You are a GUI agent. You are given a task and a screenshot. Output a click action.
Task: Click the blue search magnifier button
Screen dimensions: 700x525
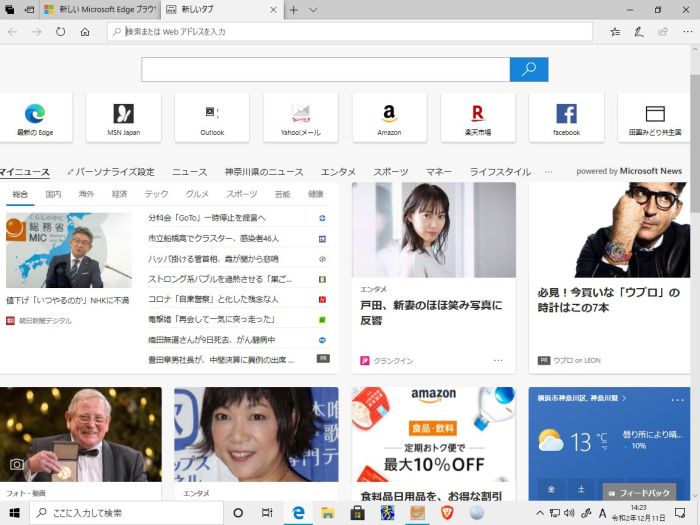pyautogui.click(x=529, y=69)
